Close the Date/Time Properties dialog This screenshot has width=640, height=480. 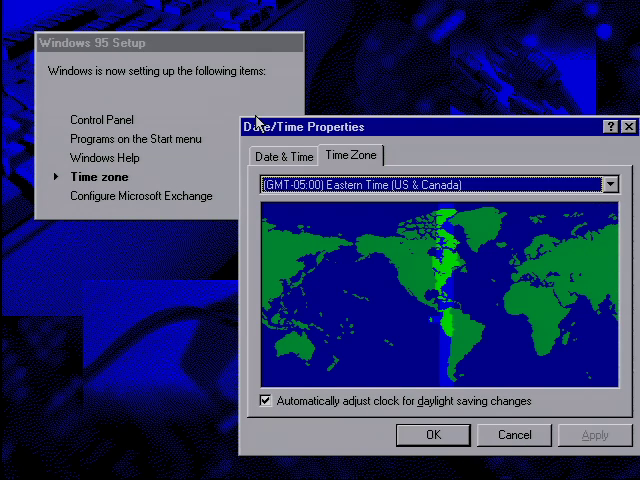pos(629,127)
